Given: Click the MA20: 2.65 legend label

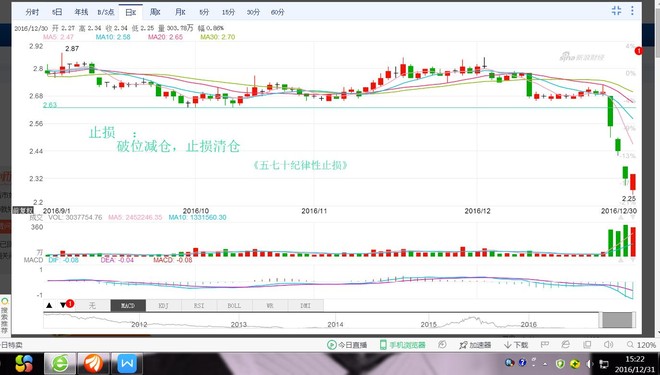Looking at the screenshot, I should click(165, 37).
